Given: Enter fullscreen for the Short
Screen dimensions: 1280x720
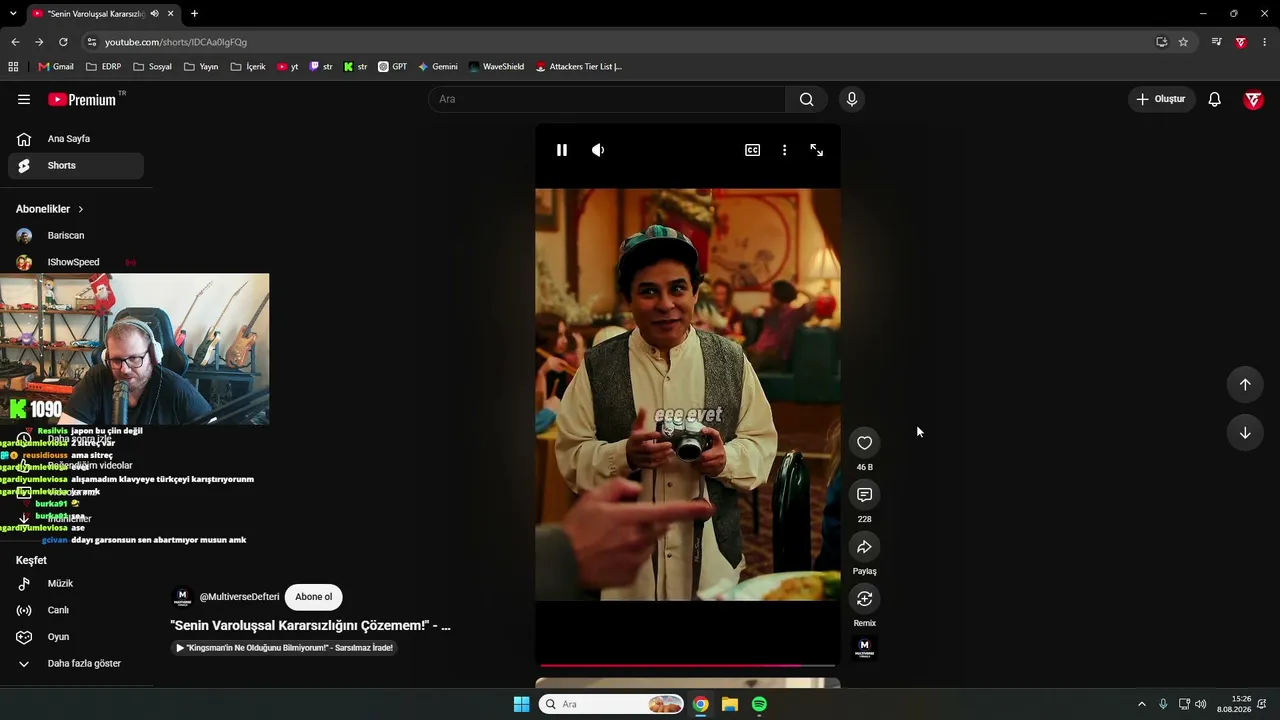Looking at the screenshot, I should 817,150.
